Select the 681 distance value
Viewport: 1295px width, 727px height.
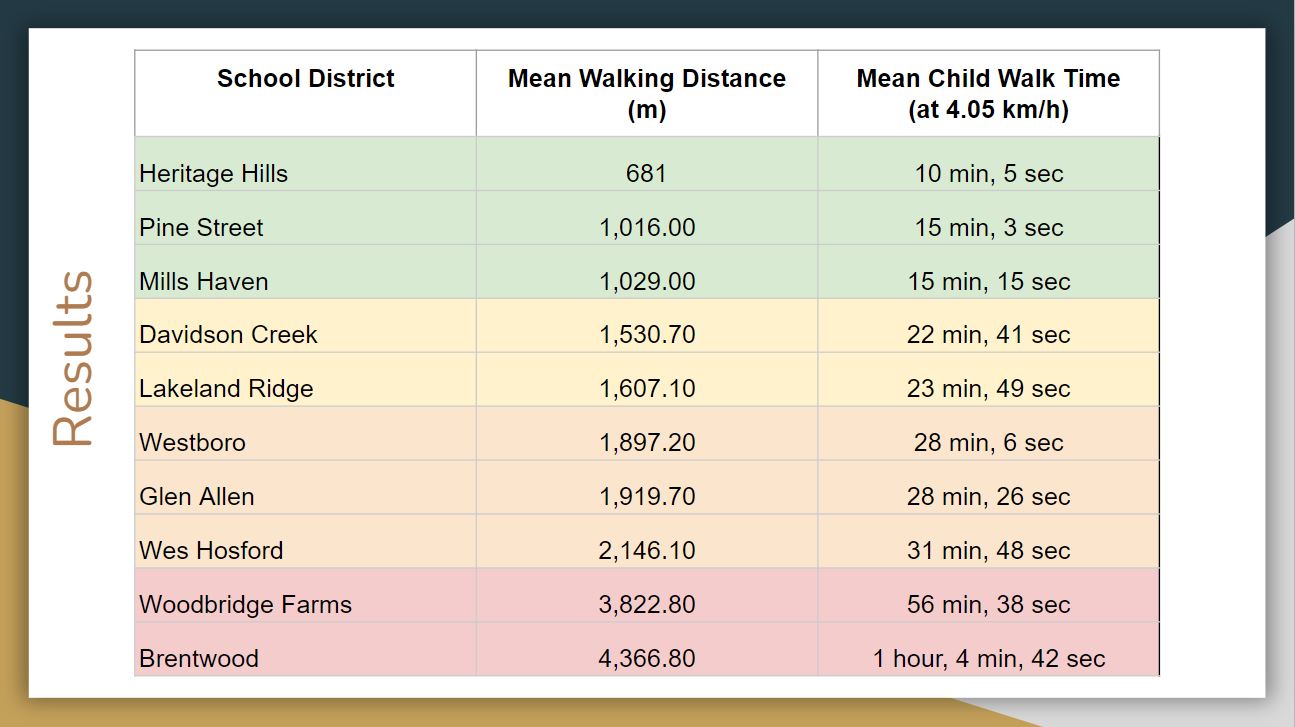646,174
